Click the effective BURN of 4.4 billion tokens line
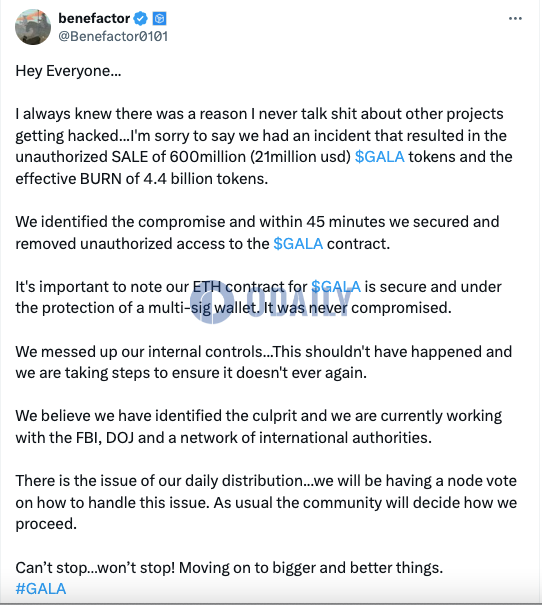This screenshot has height=605, width=542. click(142, 179)
